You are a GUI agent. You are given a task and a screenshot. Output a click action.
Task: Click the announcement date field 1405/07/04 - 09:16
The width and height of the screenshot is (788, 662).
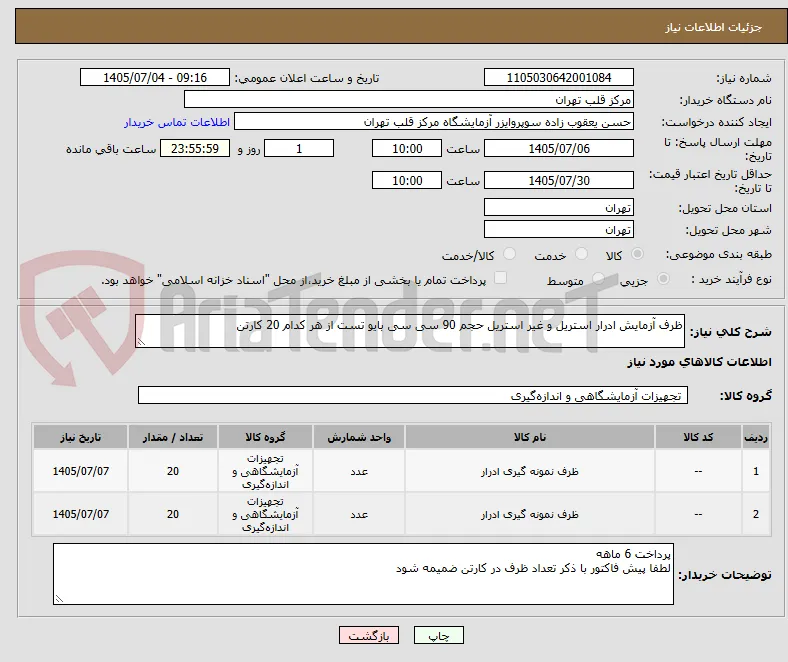click(x=155, y=77)
